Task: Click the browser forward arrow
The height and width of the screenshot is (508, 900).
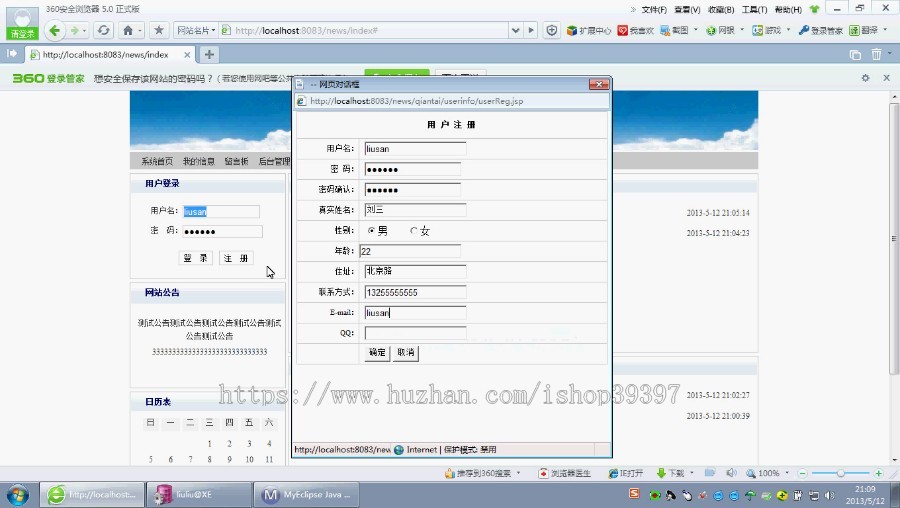Action: 74,30
